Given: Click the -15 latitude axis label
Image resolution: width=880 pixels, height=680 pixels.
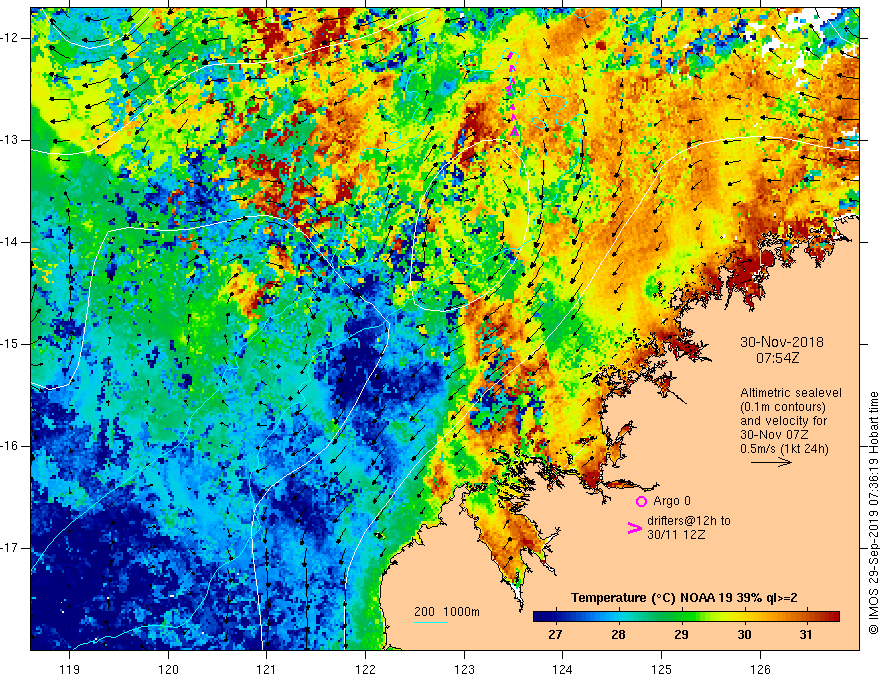Looking at the screenshot, I should click(11, 344).
